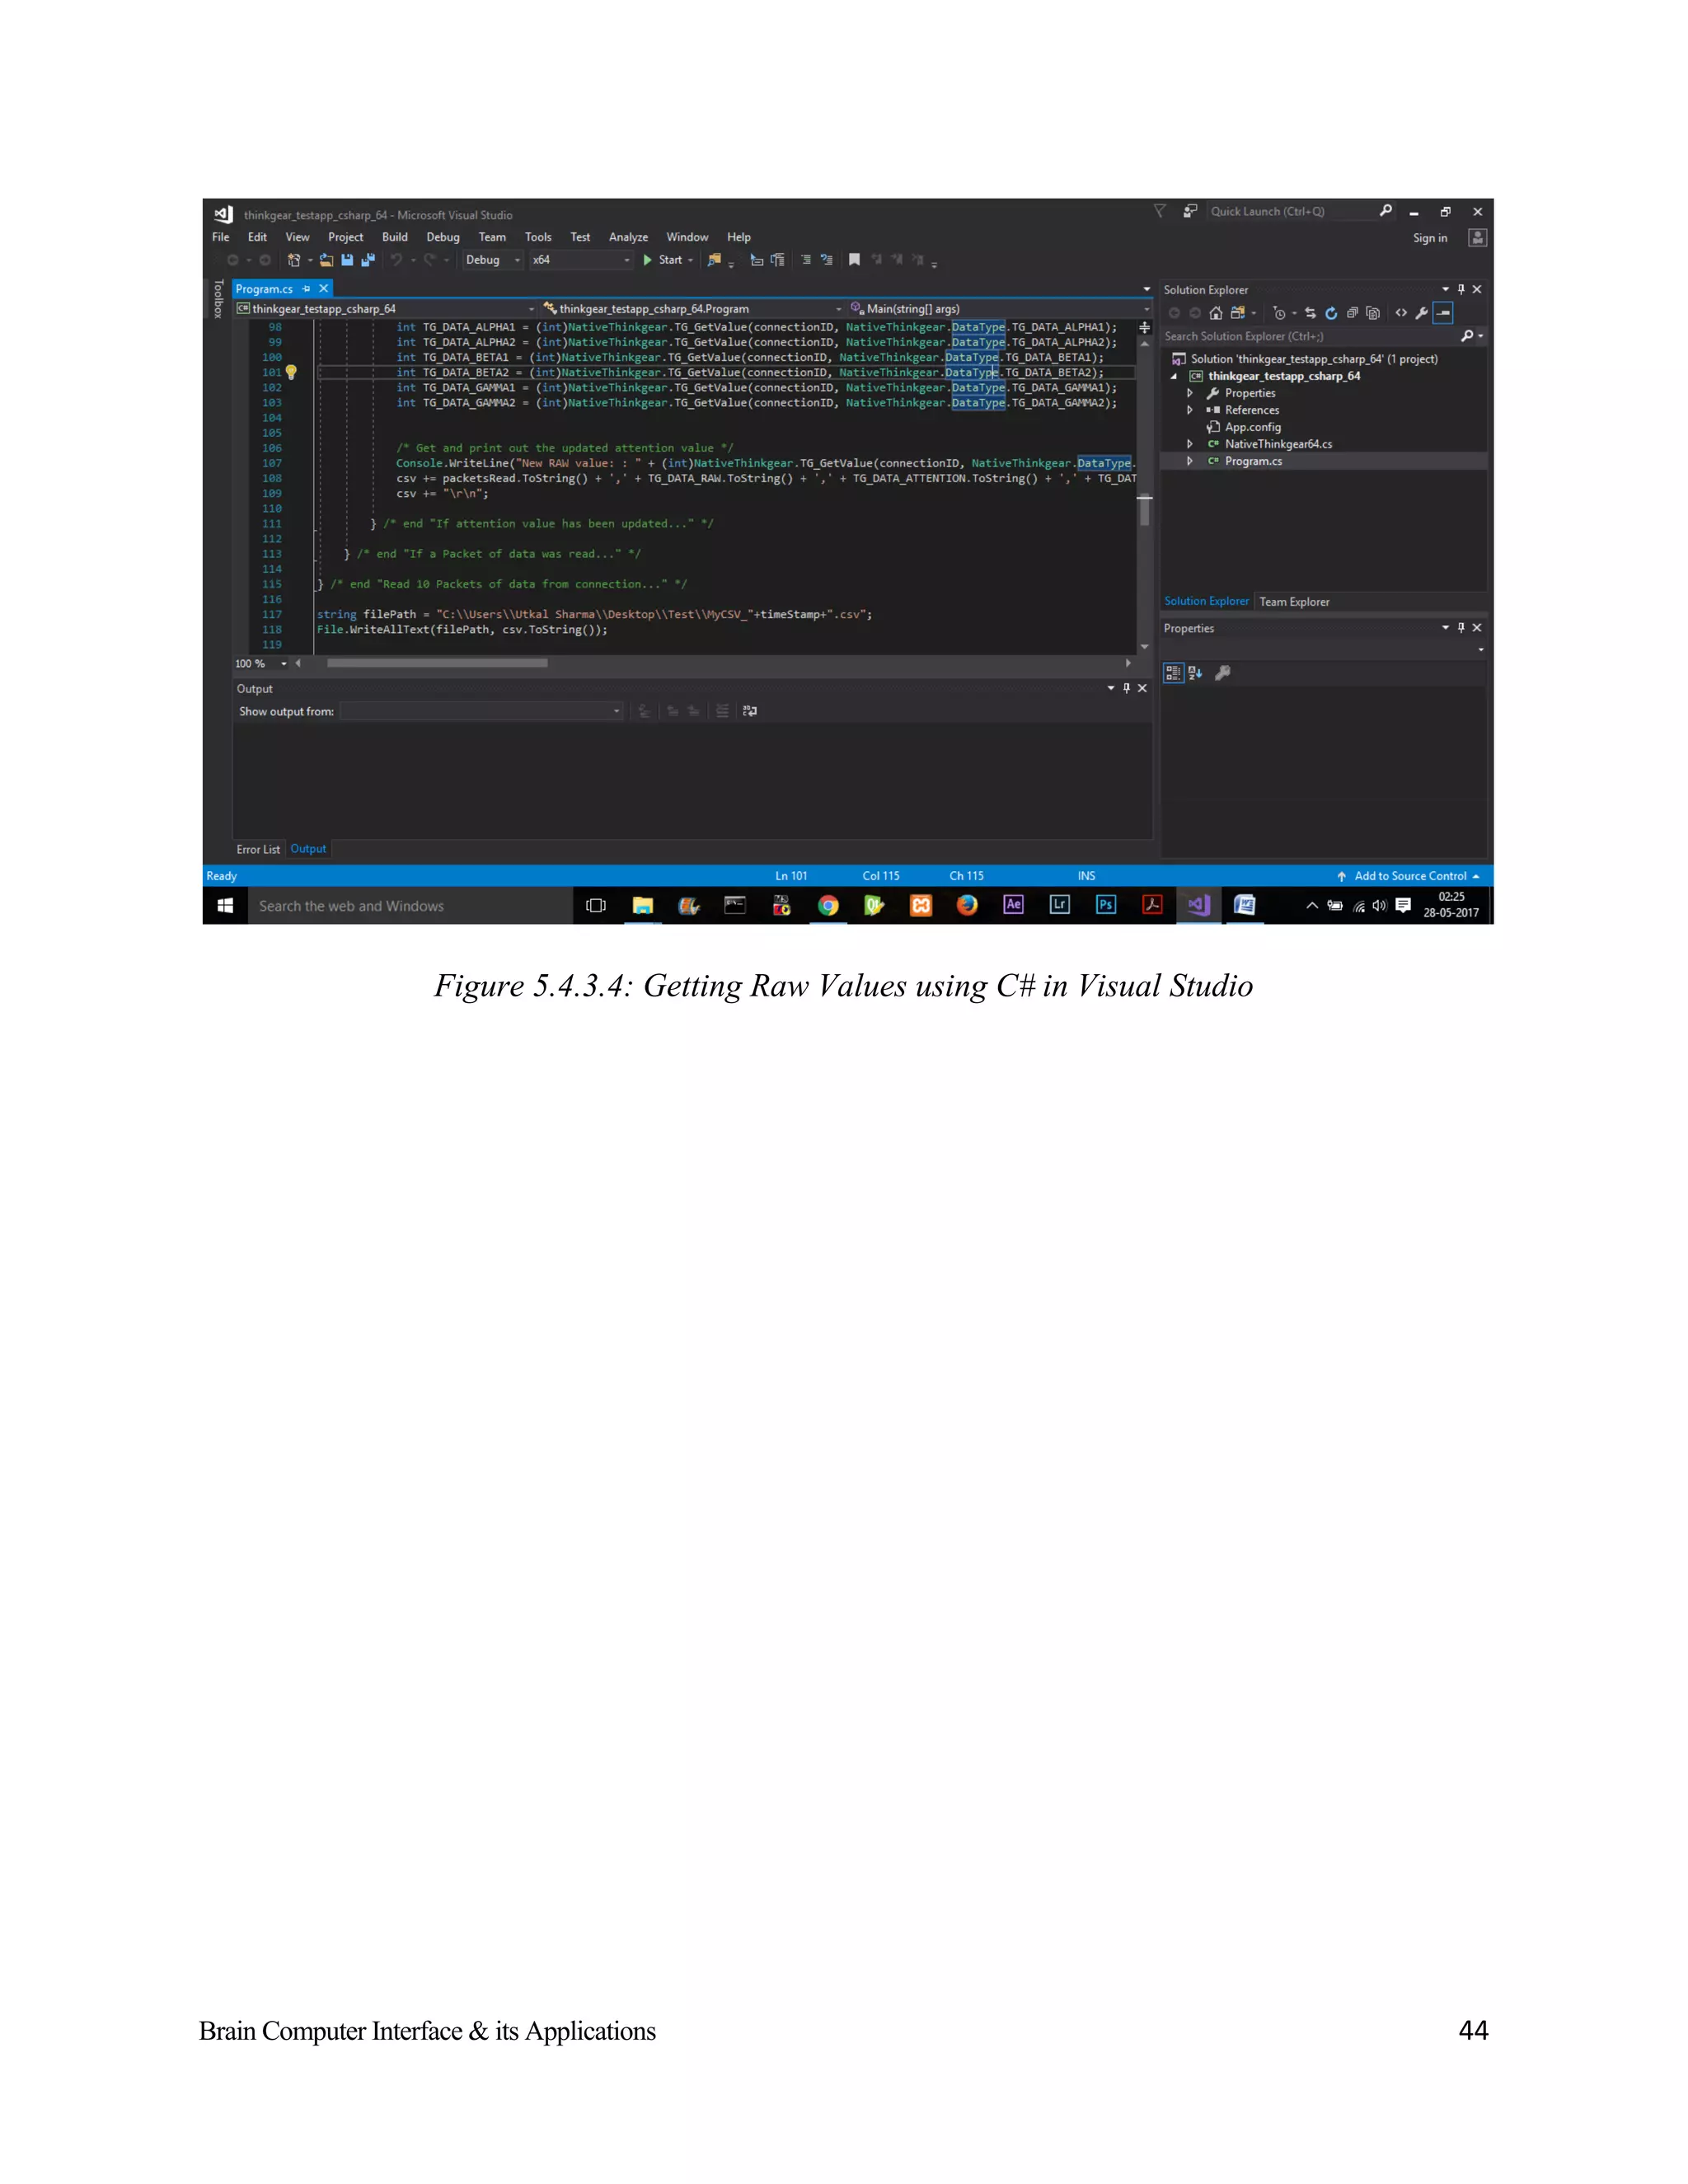This screenshot has width=1688, height=2184.
Task: Switch to the Team Explorer tab
Action: (1294, 602)
